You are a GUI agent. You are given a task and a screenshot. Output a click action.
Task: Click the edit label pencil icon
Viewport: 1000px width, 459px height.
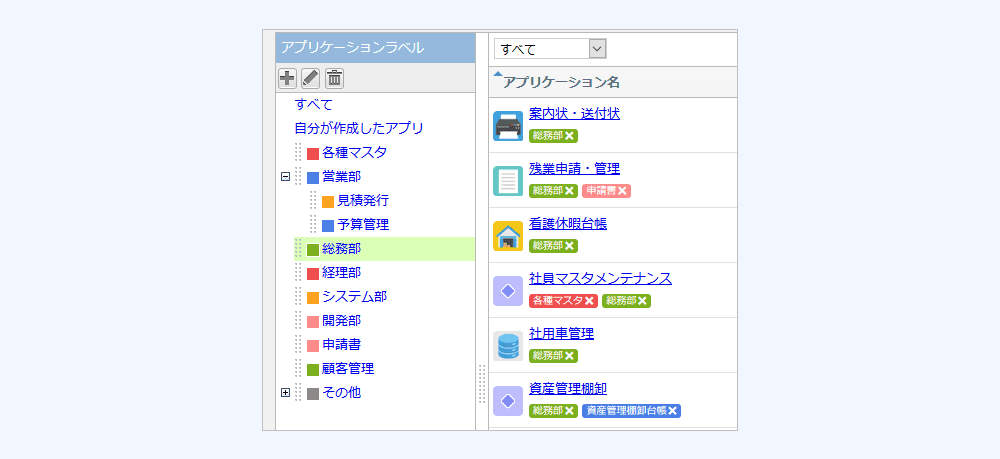pos(310,78)
